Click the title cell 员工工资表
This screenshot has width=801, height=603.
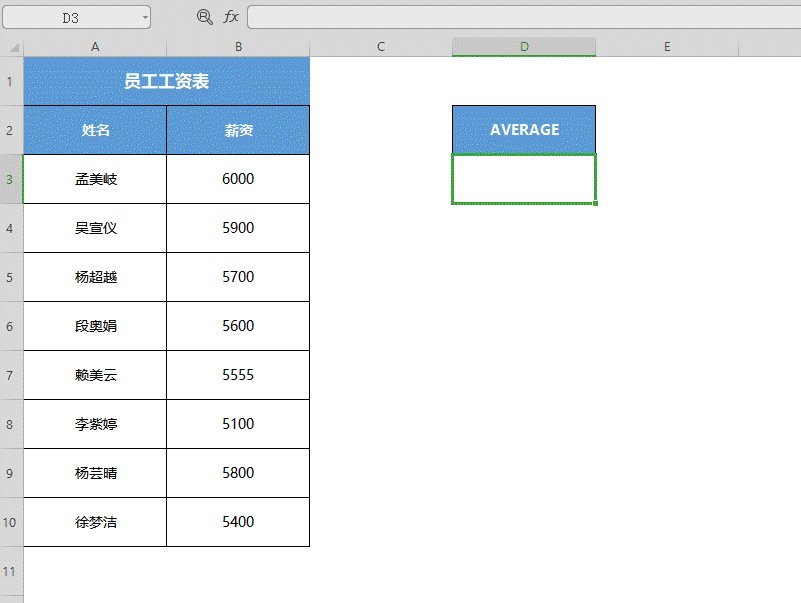tap(167, 81)
